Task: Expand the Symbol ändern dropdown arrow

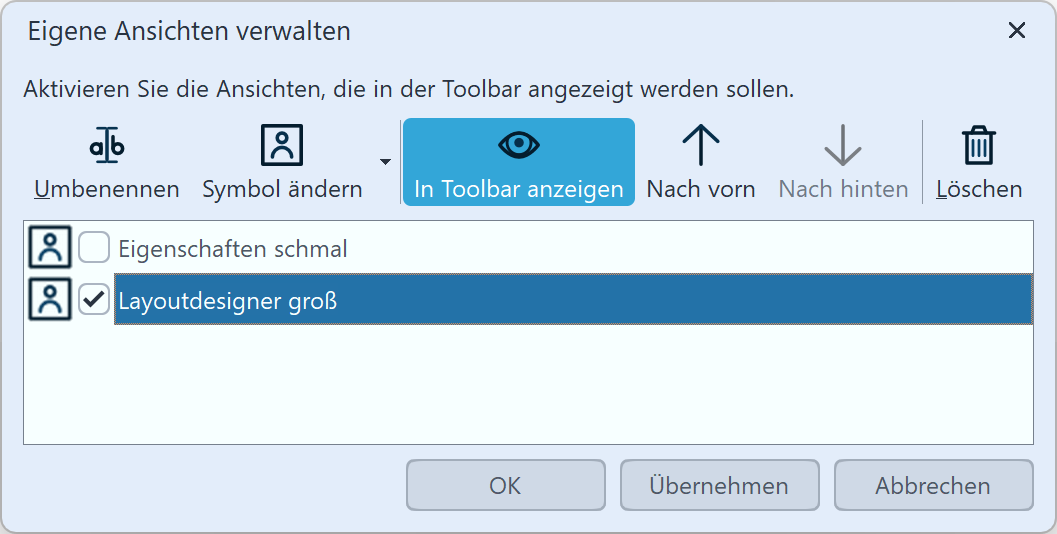Action: tap(384, 162)
